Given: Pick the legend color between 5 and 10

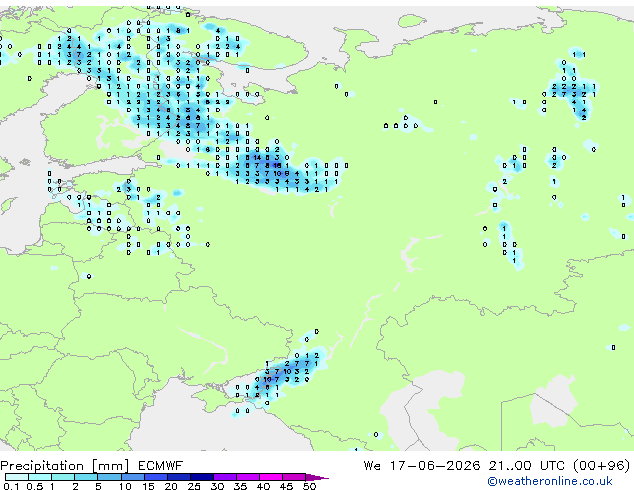Looking at the screenshot, I should (109, 477).
